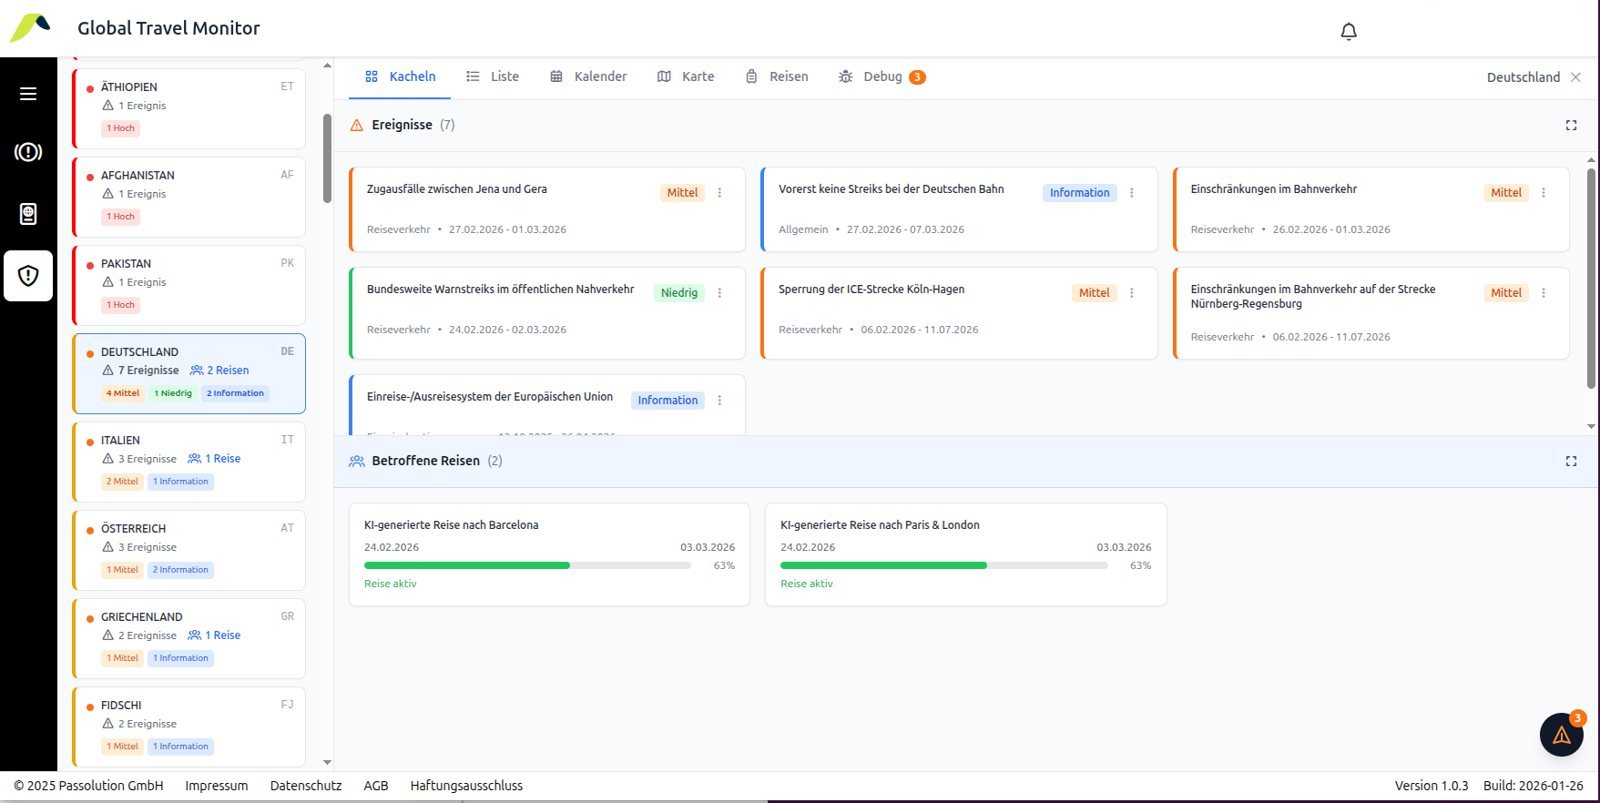This screenshot has width=1600, height=803.
Task: Clear the Deutschland filter
Action: [x=1576, y=77]
